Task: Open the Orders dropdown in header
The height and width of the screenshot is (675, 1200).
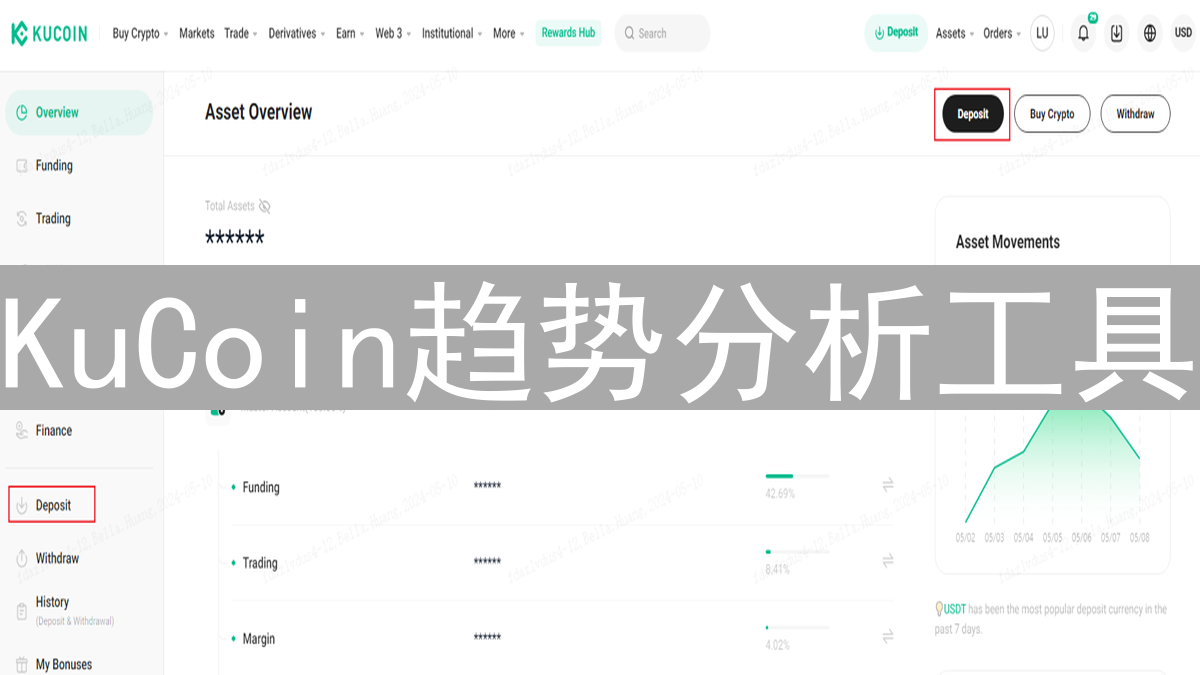Action: pyautogui.click(x=1002, y=33)
